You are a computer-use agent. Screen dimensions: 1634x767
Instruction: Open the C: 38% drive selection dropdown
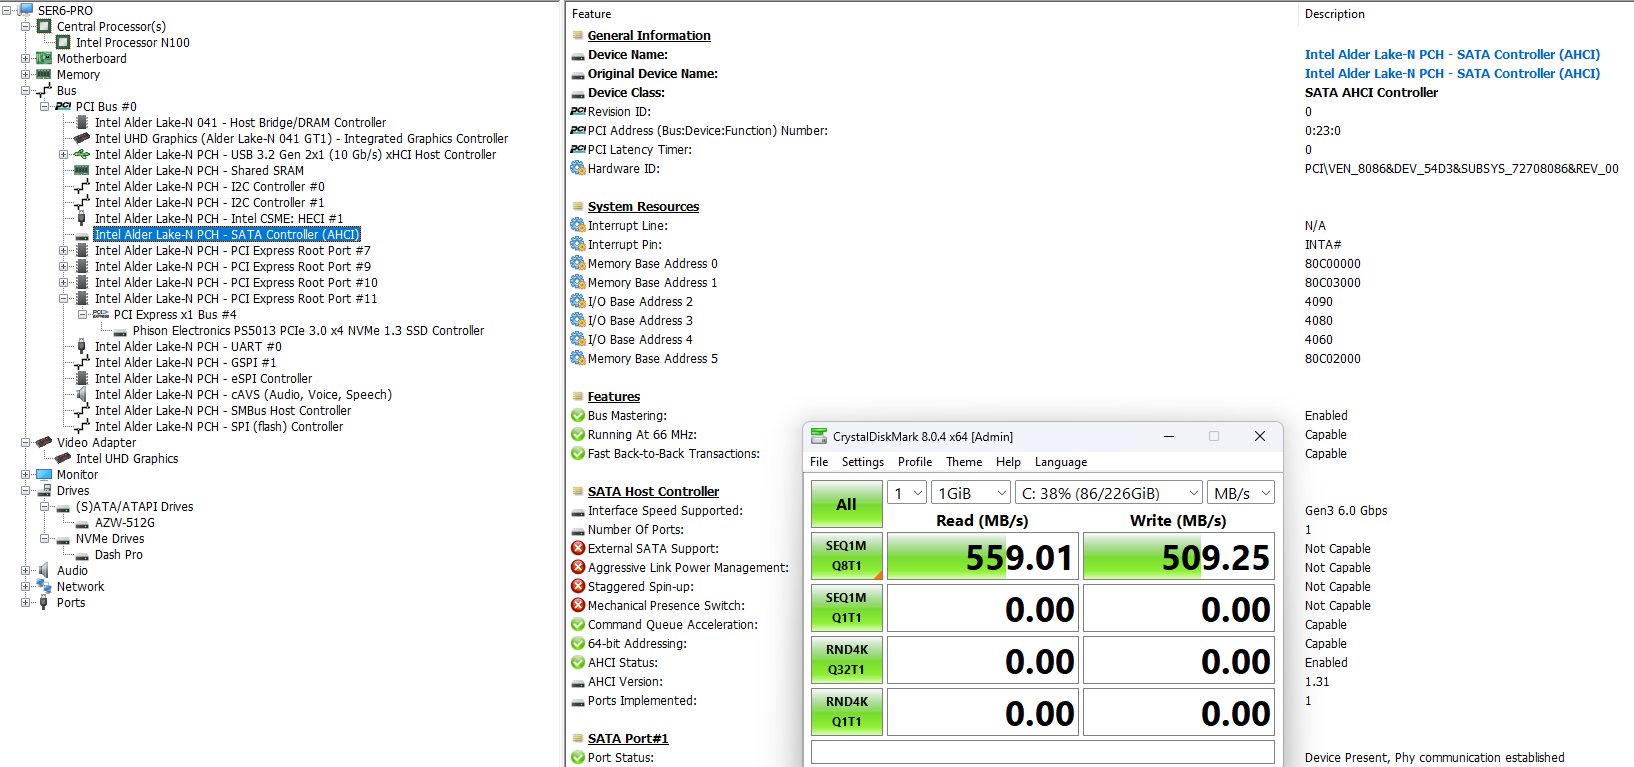(x=1109, y=493)
